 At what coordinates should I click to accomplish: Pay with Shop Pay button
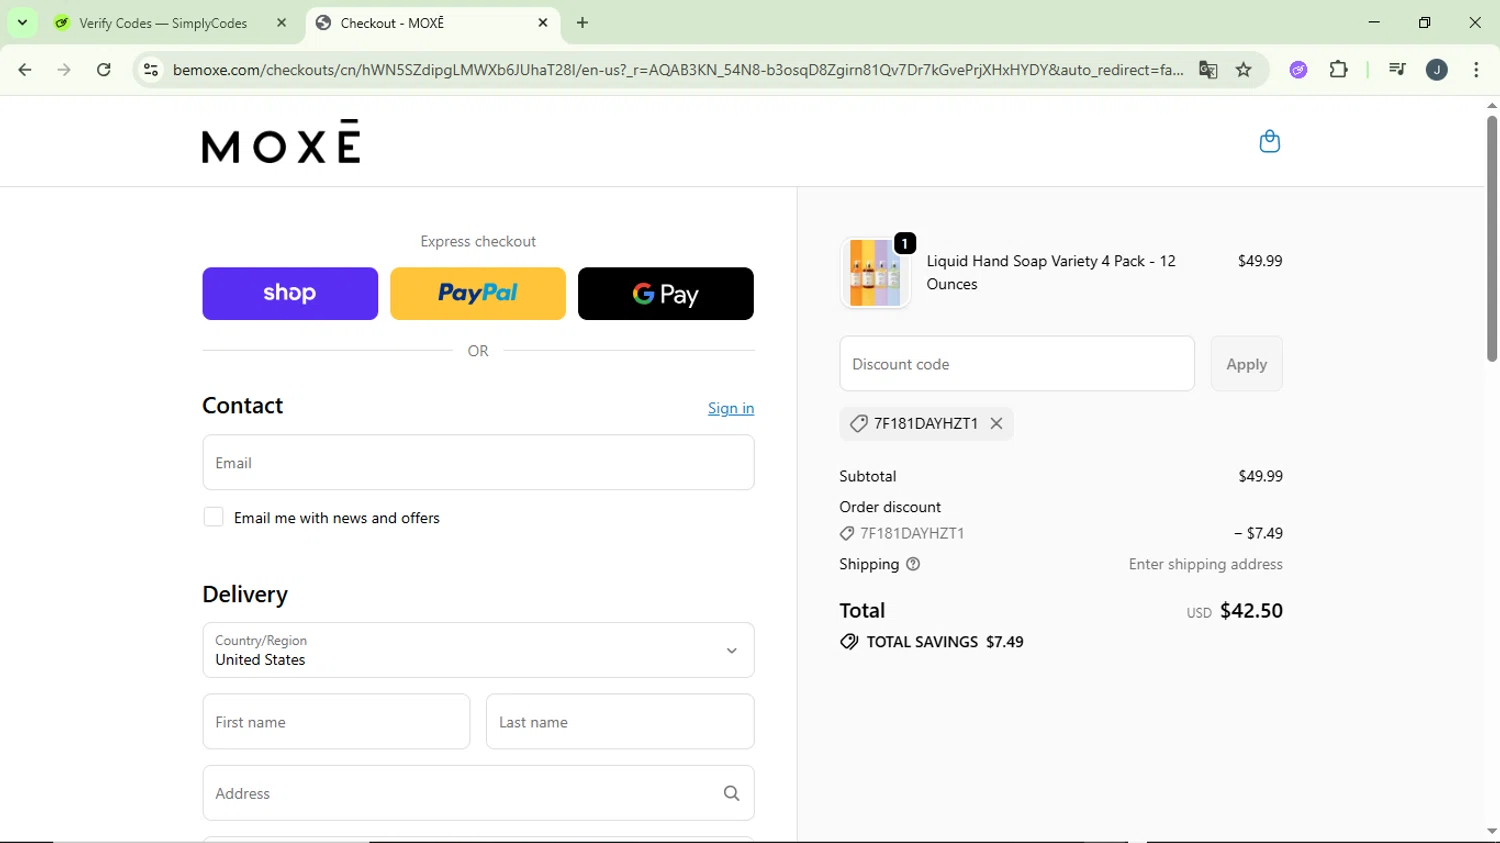pyautogui.click(x=290, y=293)
